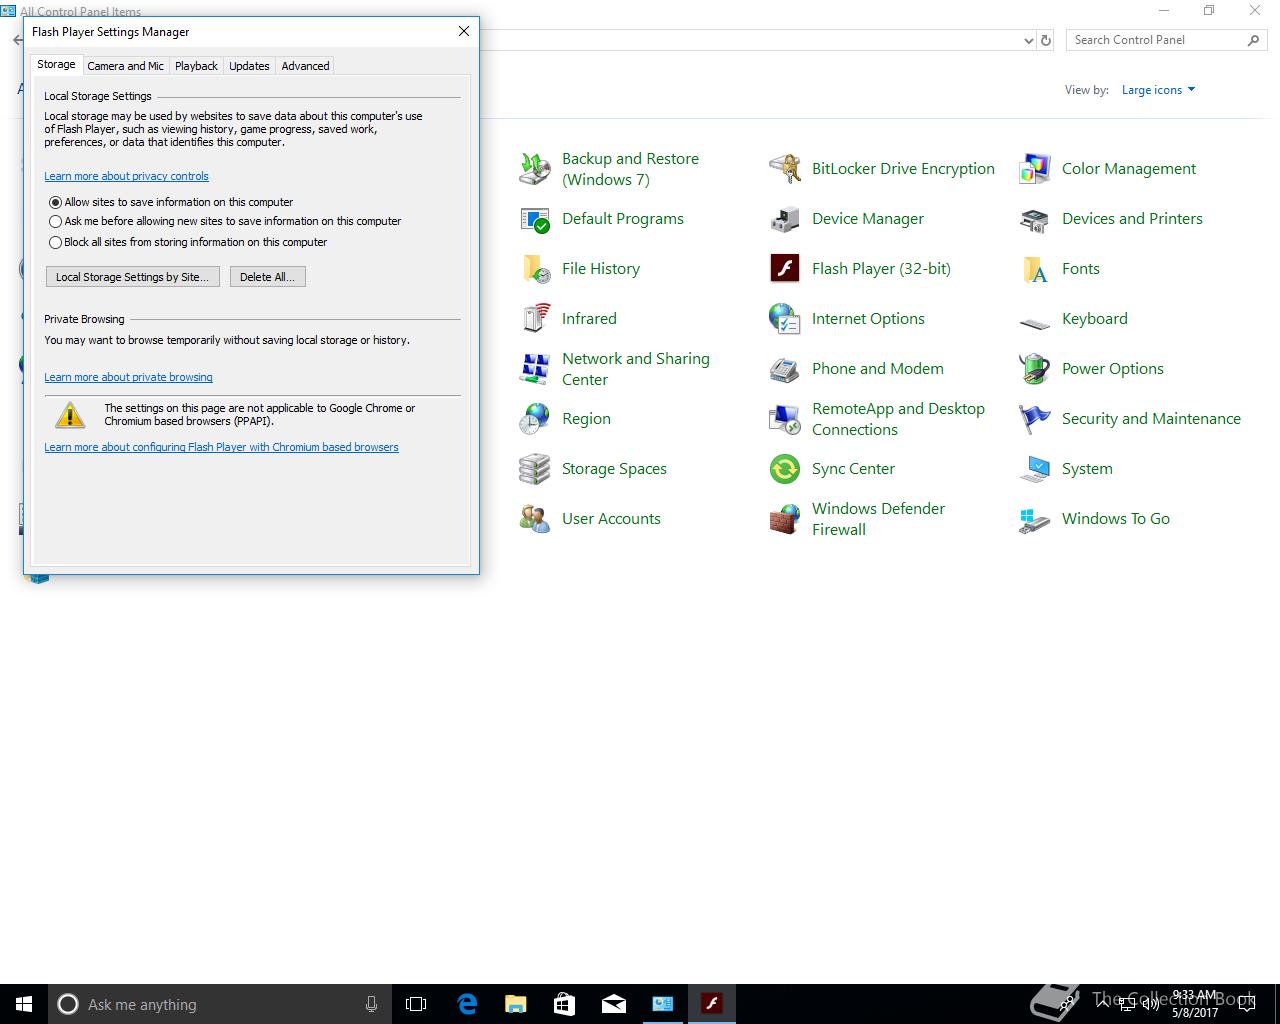Open BitLocker Drive Encryption icon

tap(785, 169)
